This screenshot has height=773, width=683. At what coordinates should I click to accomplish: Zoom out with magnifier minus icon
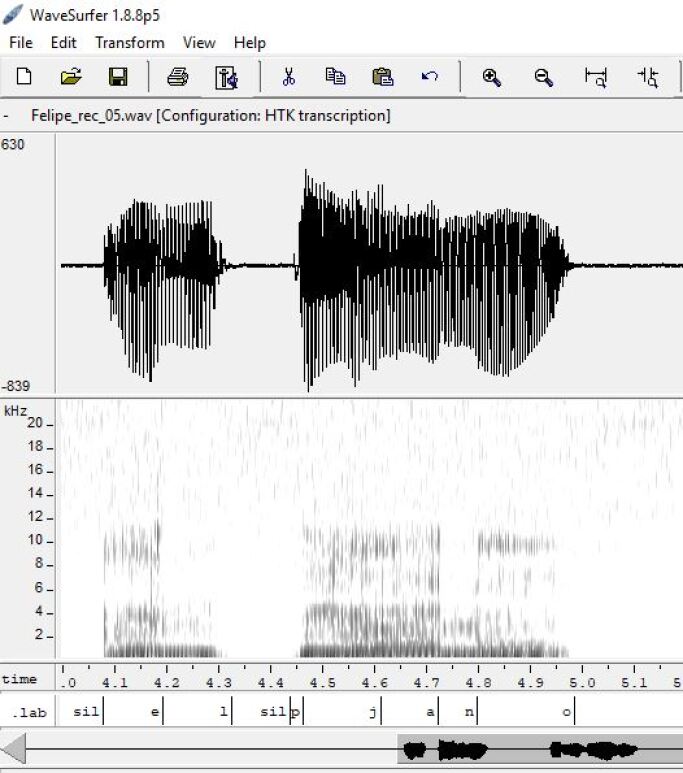(544, 77)
